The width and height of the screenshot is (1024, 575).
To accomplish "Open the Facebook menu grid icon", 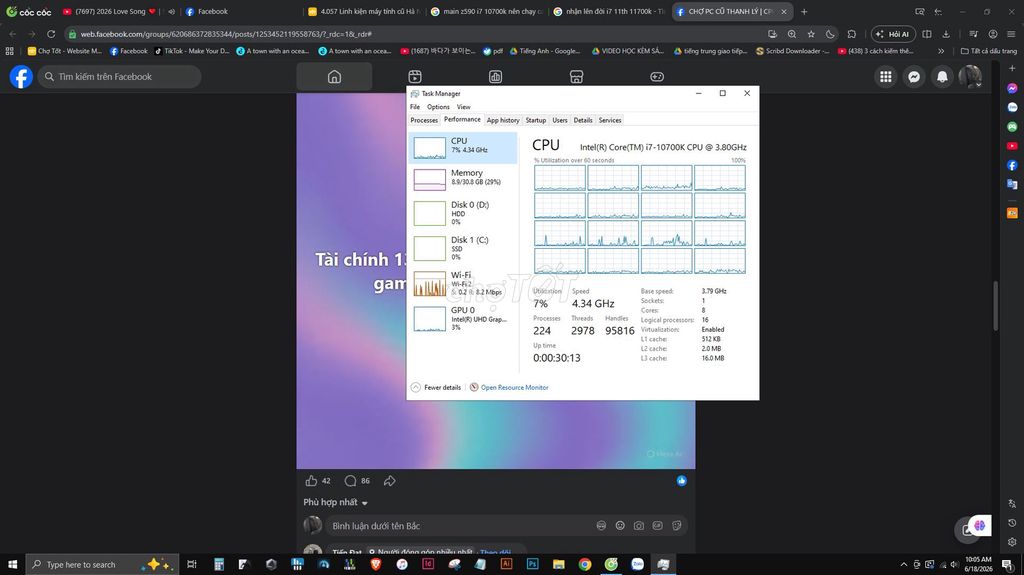I will [x=886, y=76].
